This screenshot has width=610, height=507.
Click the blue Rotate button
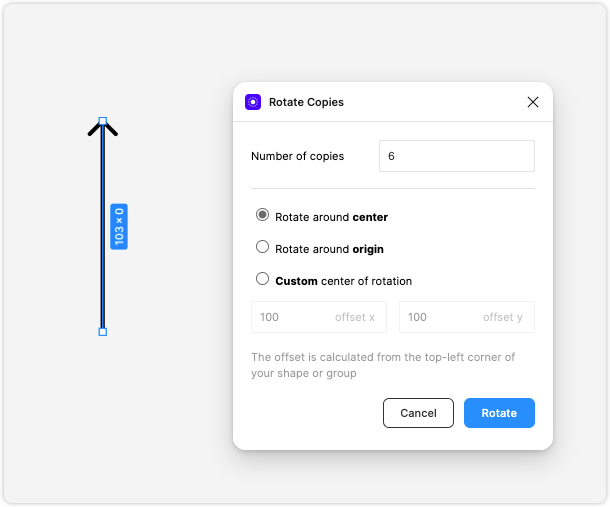click(499, 413)
